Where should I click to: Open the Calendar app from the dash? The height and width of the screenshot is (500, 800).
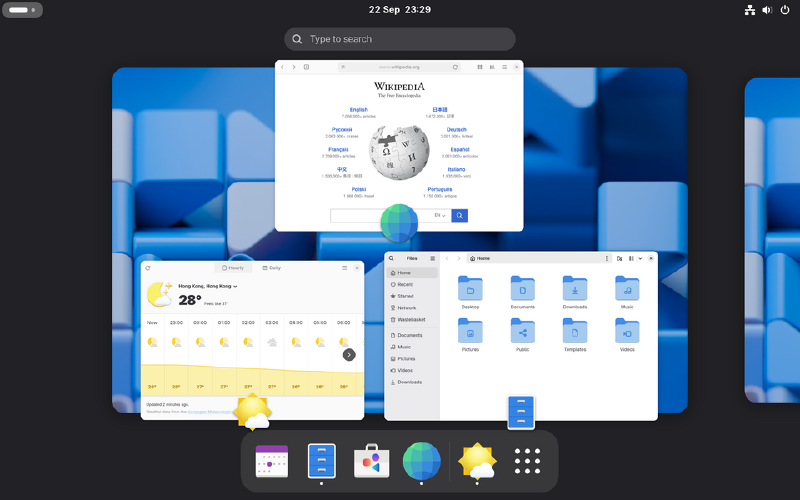pyautogui.click(x=272, y=462)
